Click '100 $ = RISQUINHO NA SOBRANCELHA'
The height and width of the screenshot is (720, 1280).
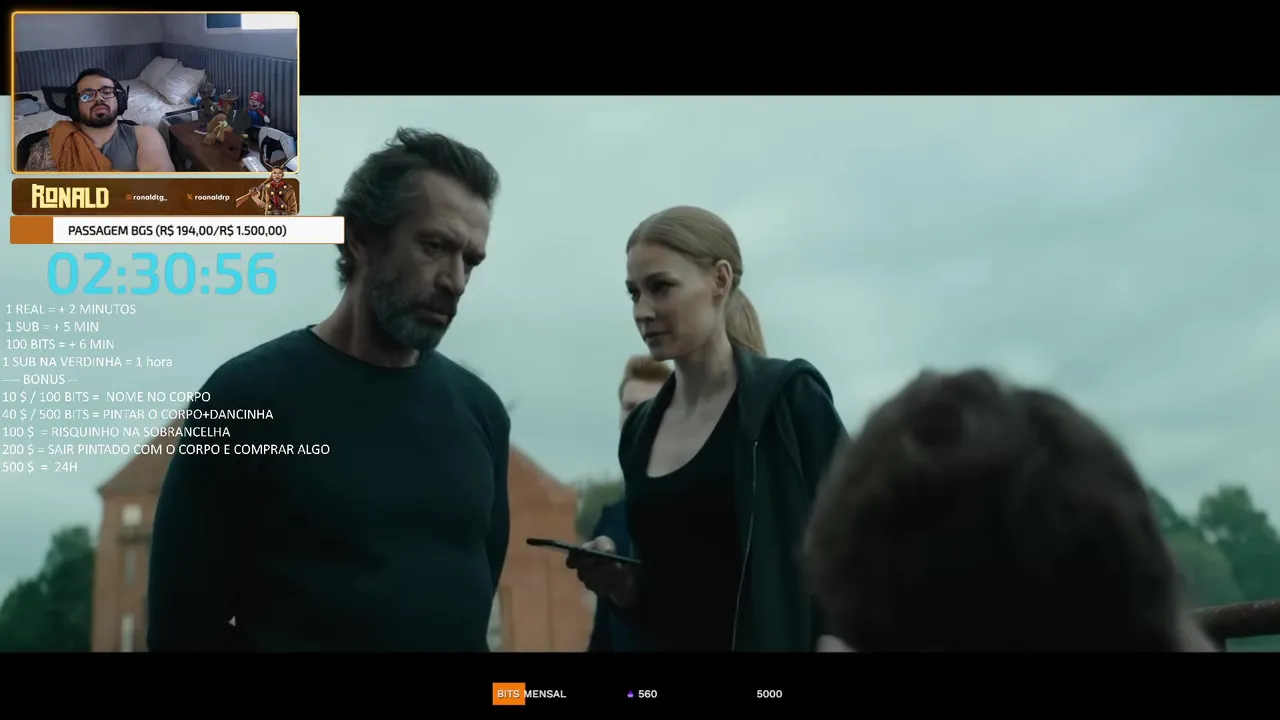[116, 432]
